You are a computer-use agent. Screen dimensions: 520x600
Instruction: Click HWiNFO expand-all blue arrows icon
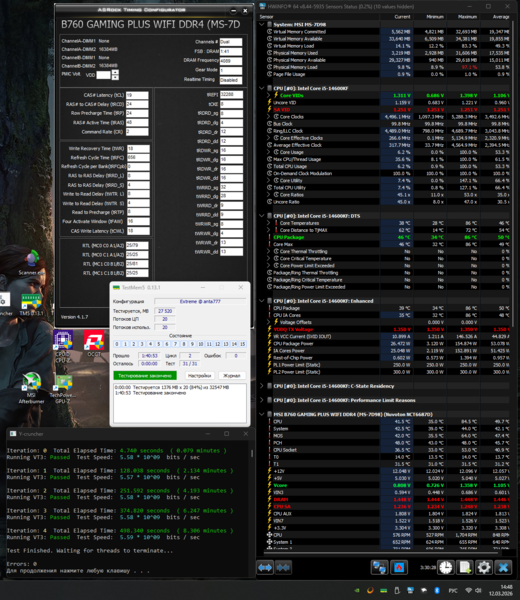coord(265,567)
